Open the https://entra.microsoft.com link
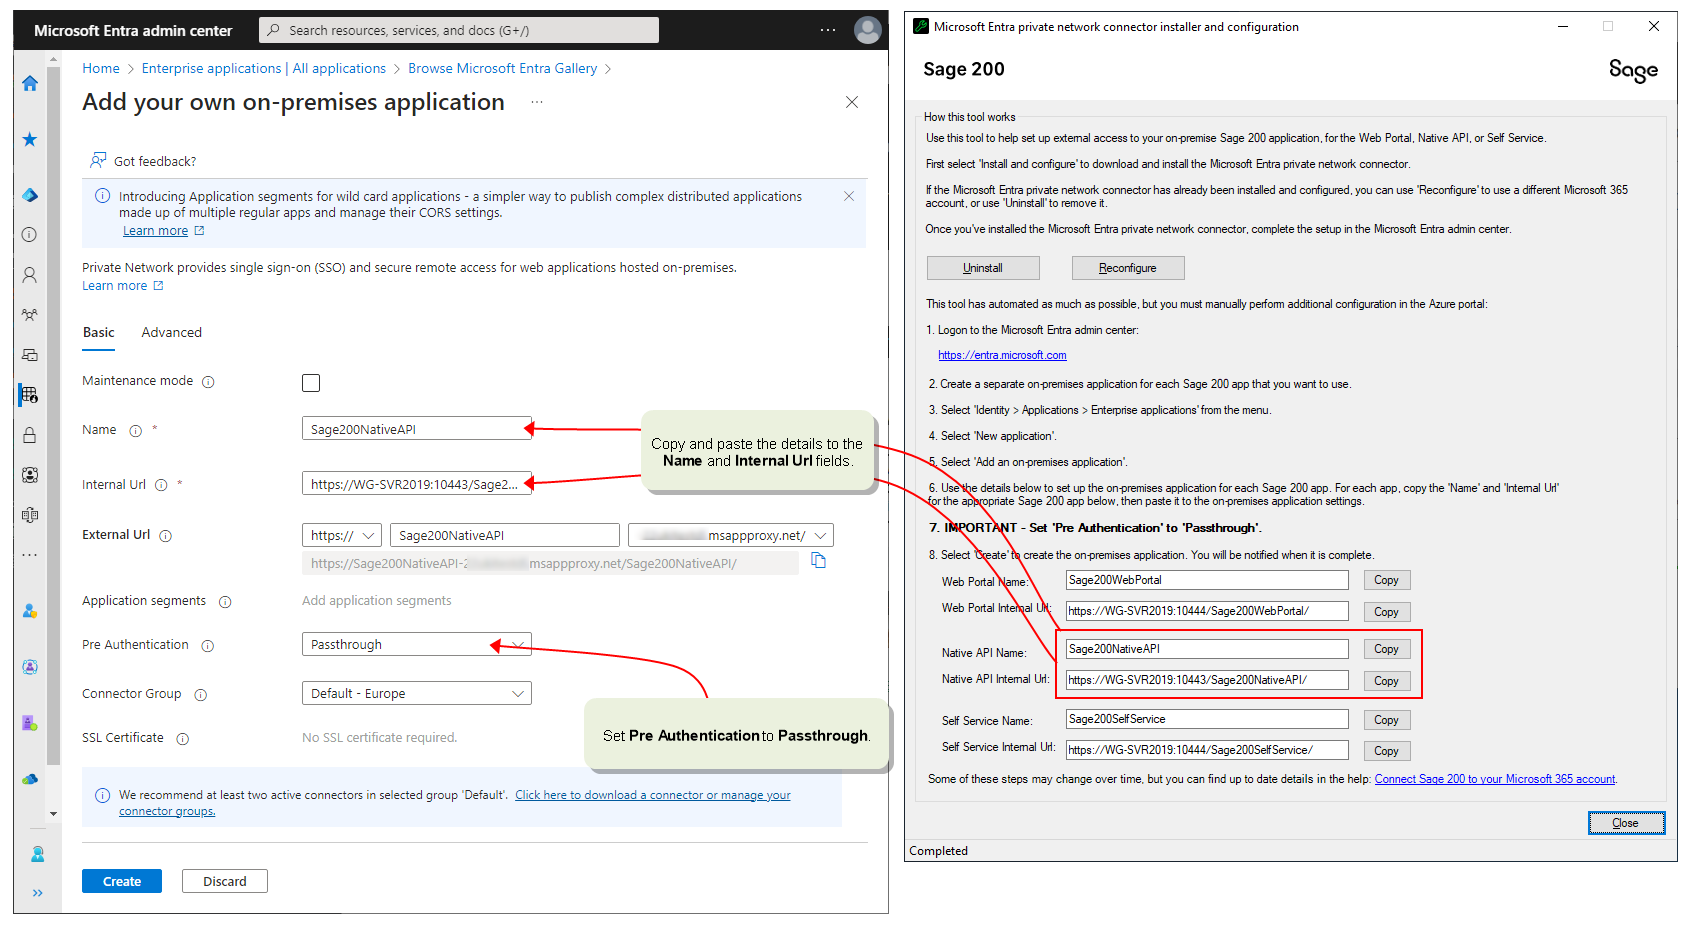Image resolution: width=1690 pixels, height=938 pixels. coord(1002,354)
